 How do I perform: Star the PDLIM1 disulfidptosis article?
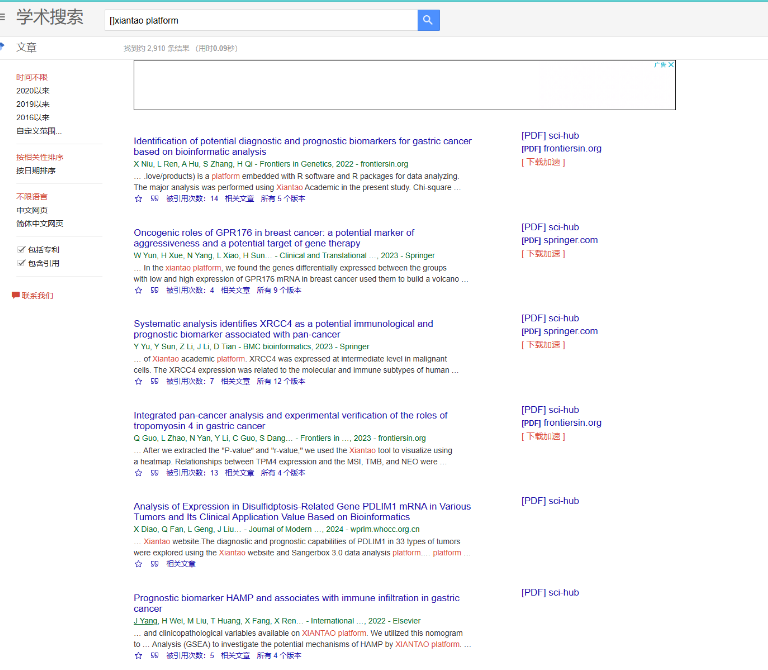(138, 564)
